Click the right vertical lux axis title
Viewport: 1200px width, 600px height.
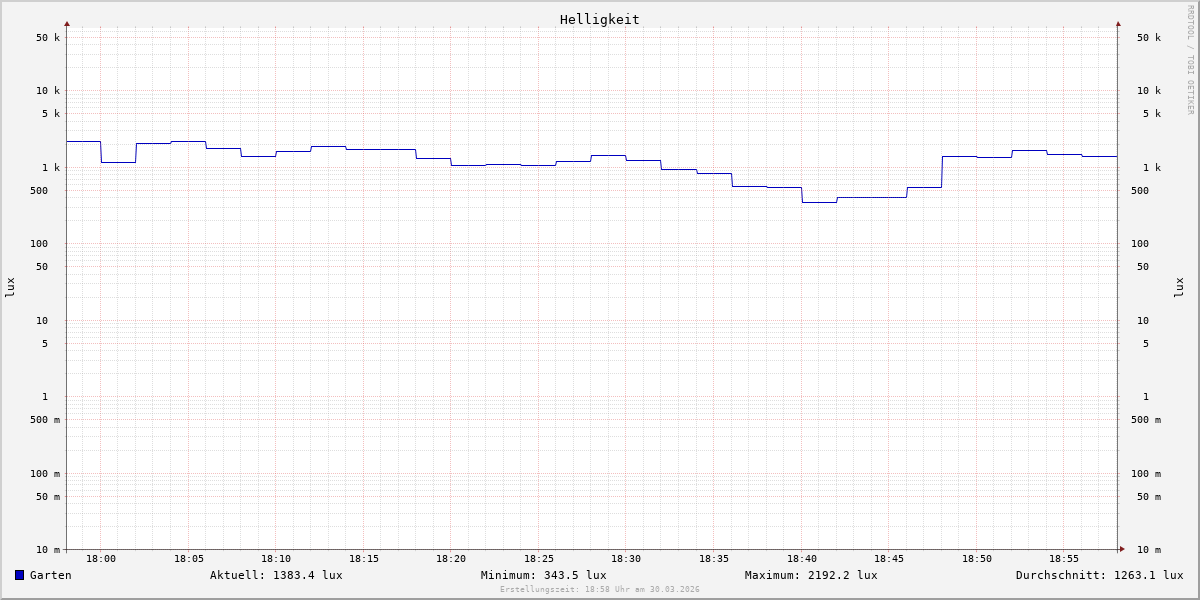pyautogui.click(x=1179, y=287)
